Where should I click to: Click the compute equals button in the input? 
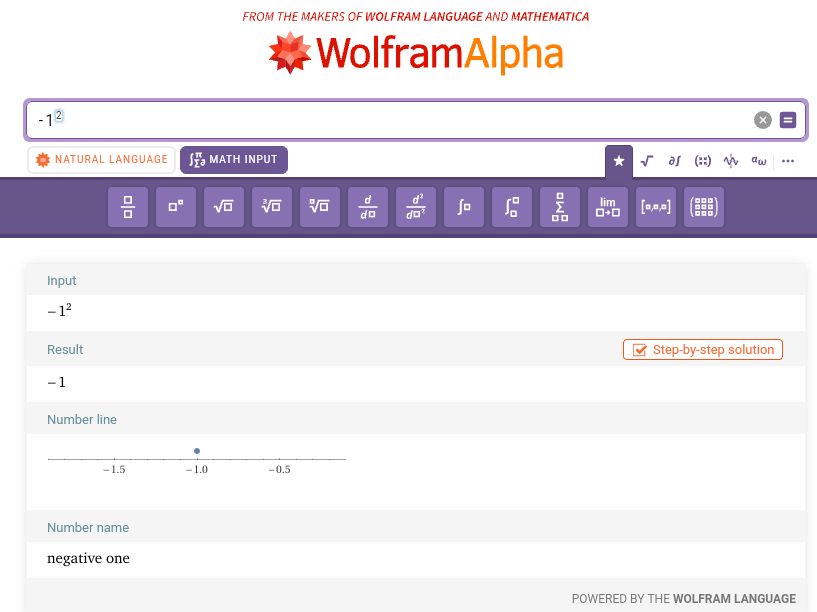[x=787, y=120]
